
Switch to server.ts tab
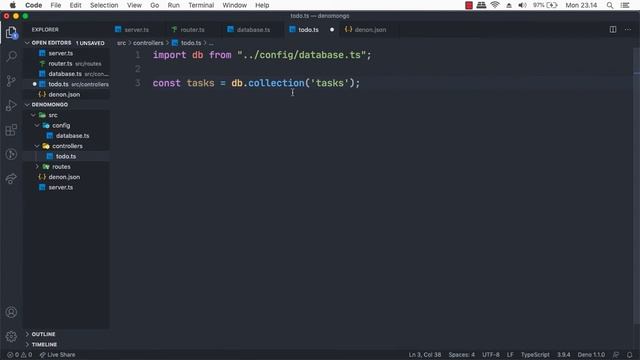click(x=136, y=29)
